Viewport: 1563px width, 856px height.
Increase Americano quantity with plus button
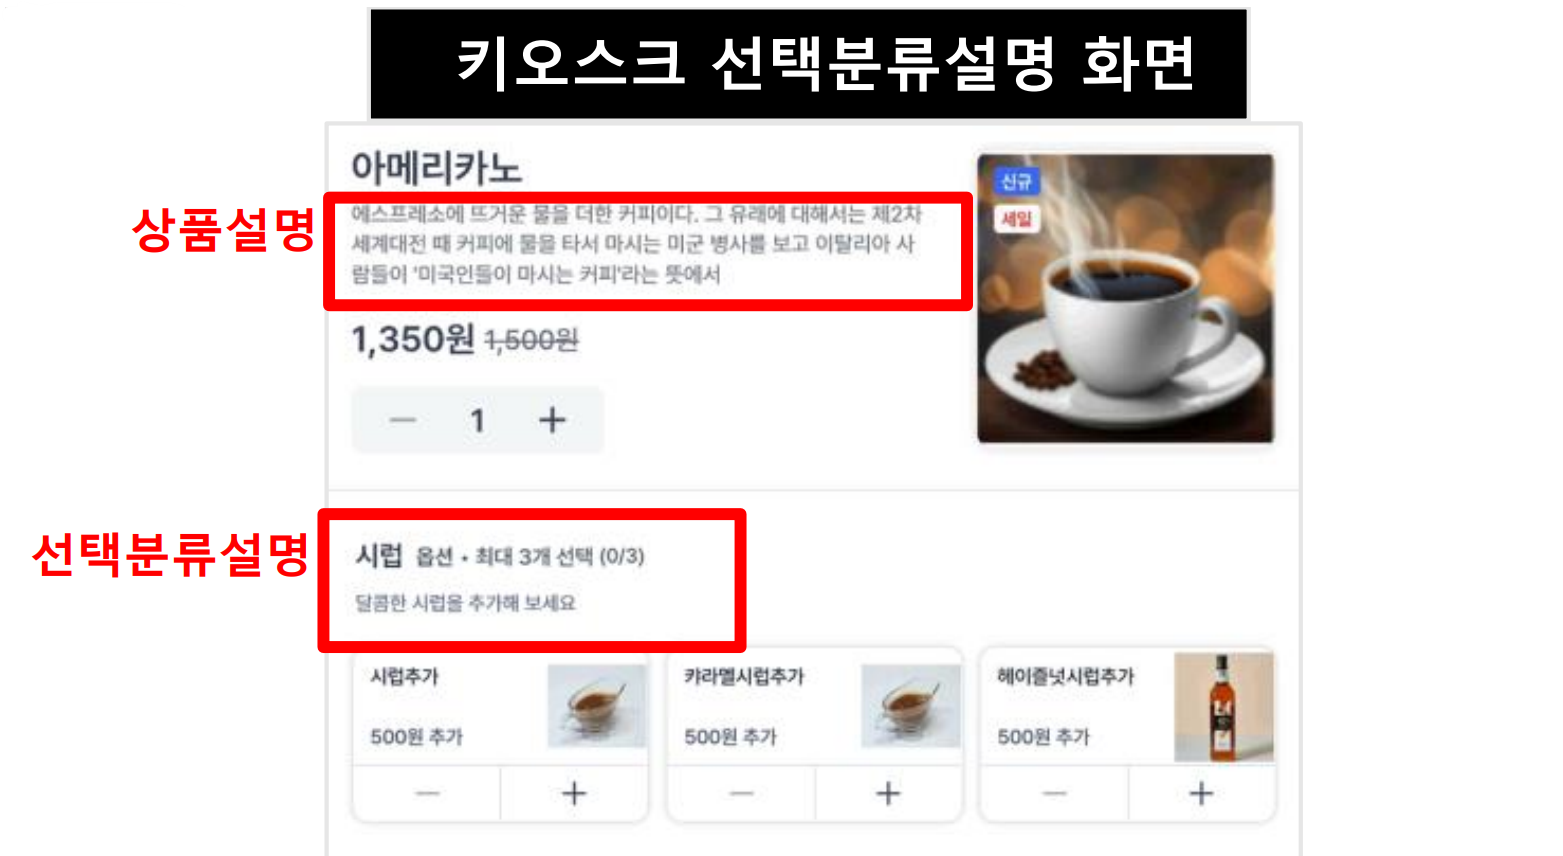pyautogui.click(x=552, y=420)
